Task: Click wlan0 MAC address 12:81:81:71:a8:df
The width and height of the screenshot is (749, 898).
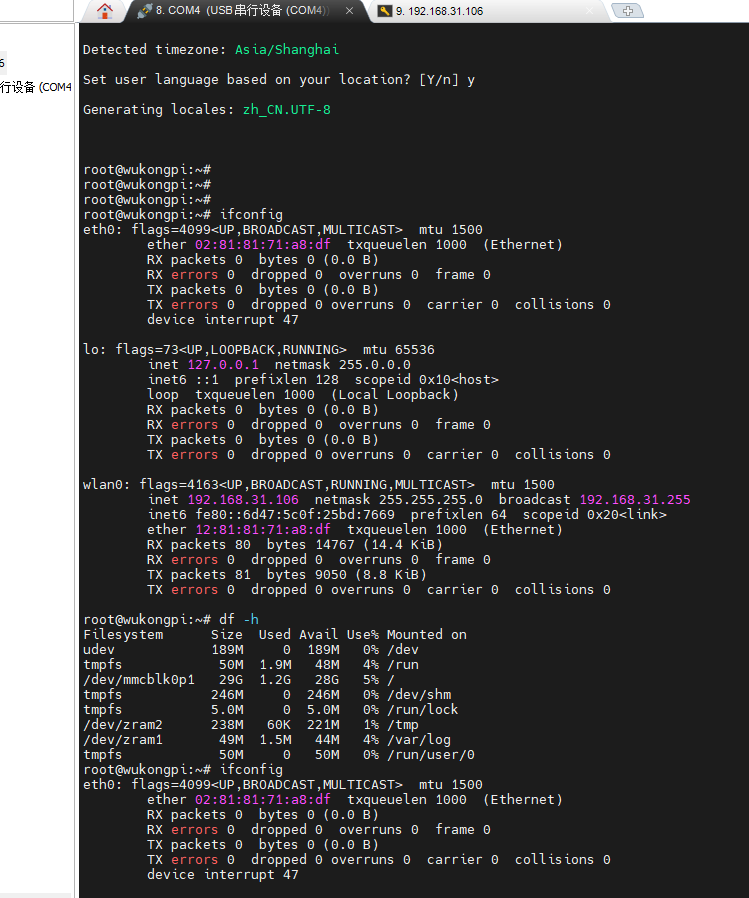Action: point(263,530)
